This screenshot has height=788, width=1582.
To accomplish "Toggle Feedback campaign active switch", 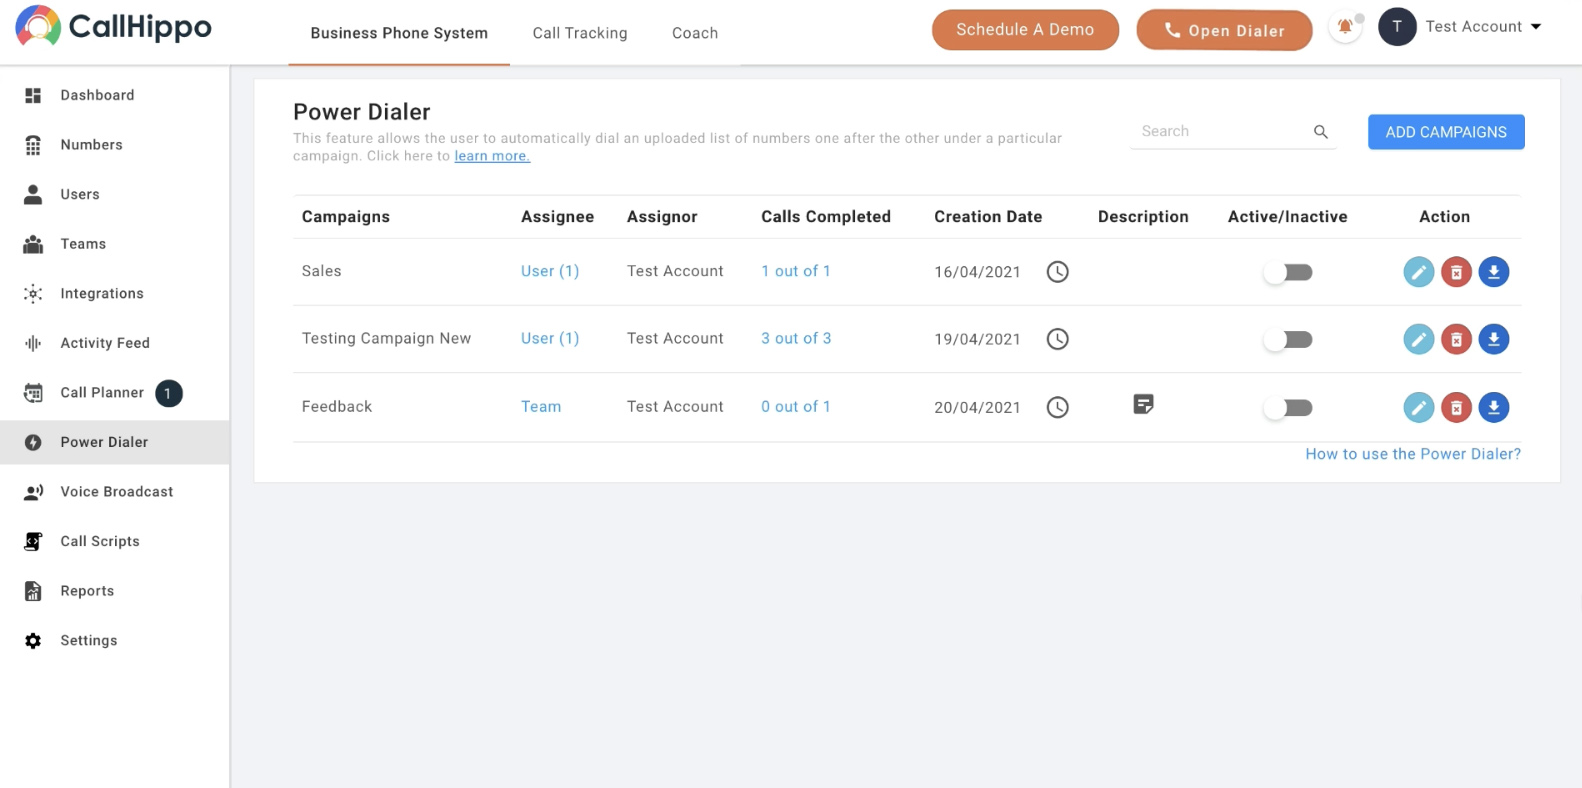I will coord(1288,408).
